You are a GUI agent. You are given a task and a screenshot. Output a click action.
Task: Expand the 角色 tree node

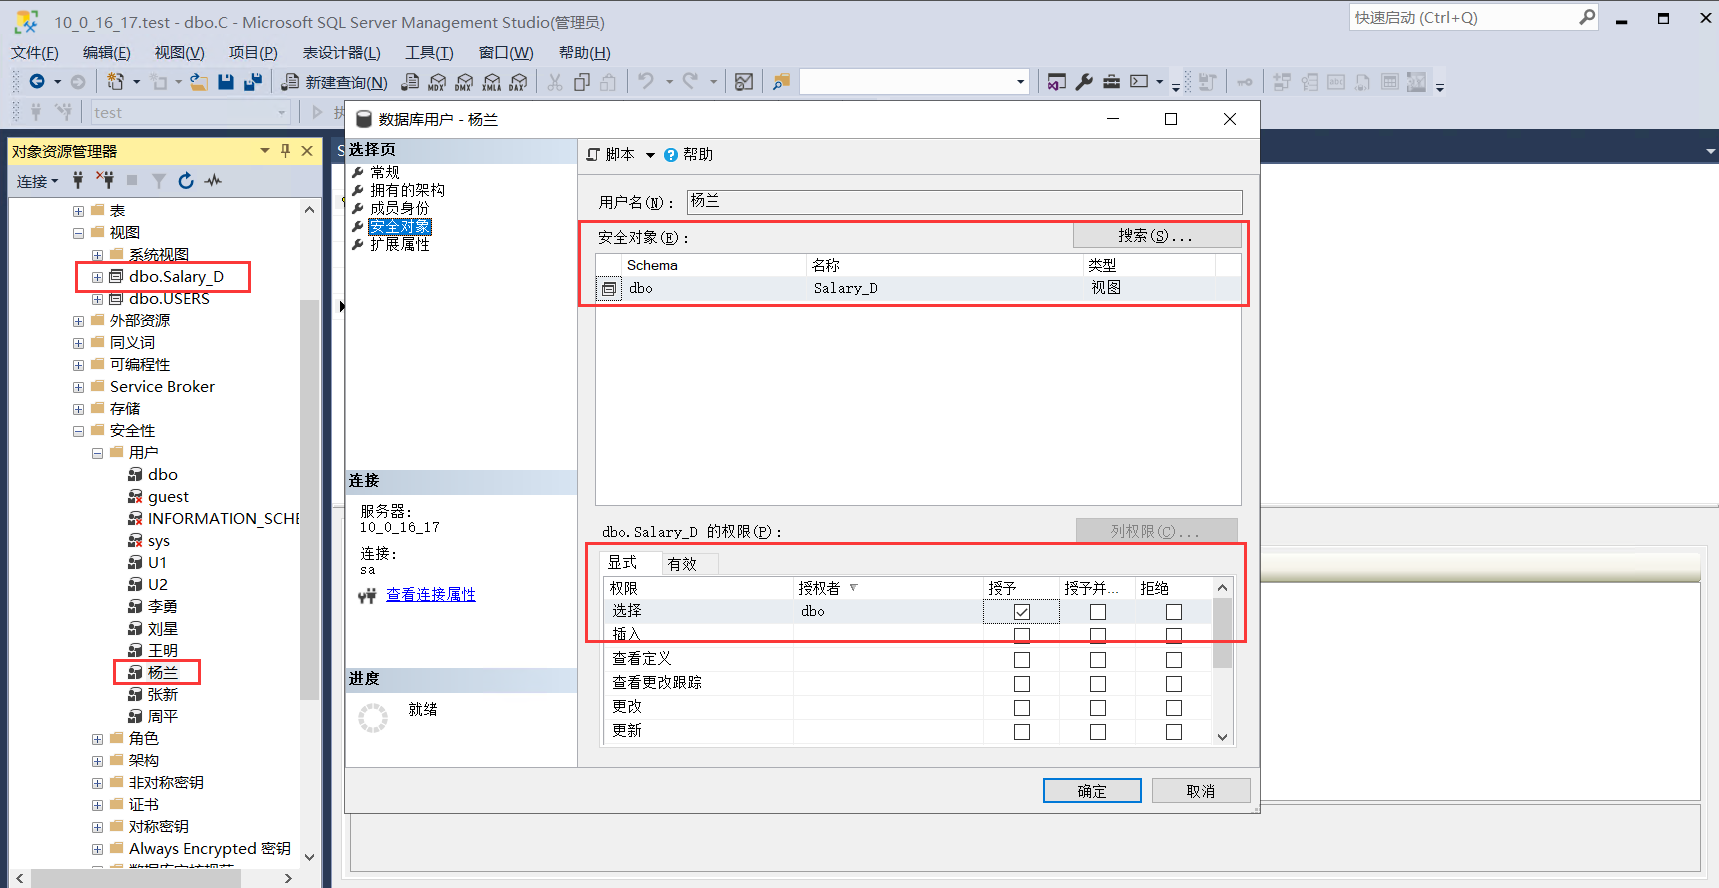tap(97, 739)
